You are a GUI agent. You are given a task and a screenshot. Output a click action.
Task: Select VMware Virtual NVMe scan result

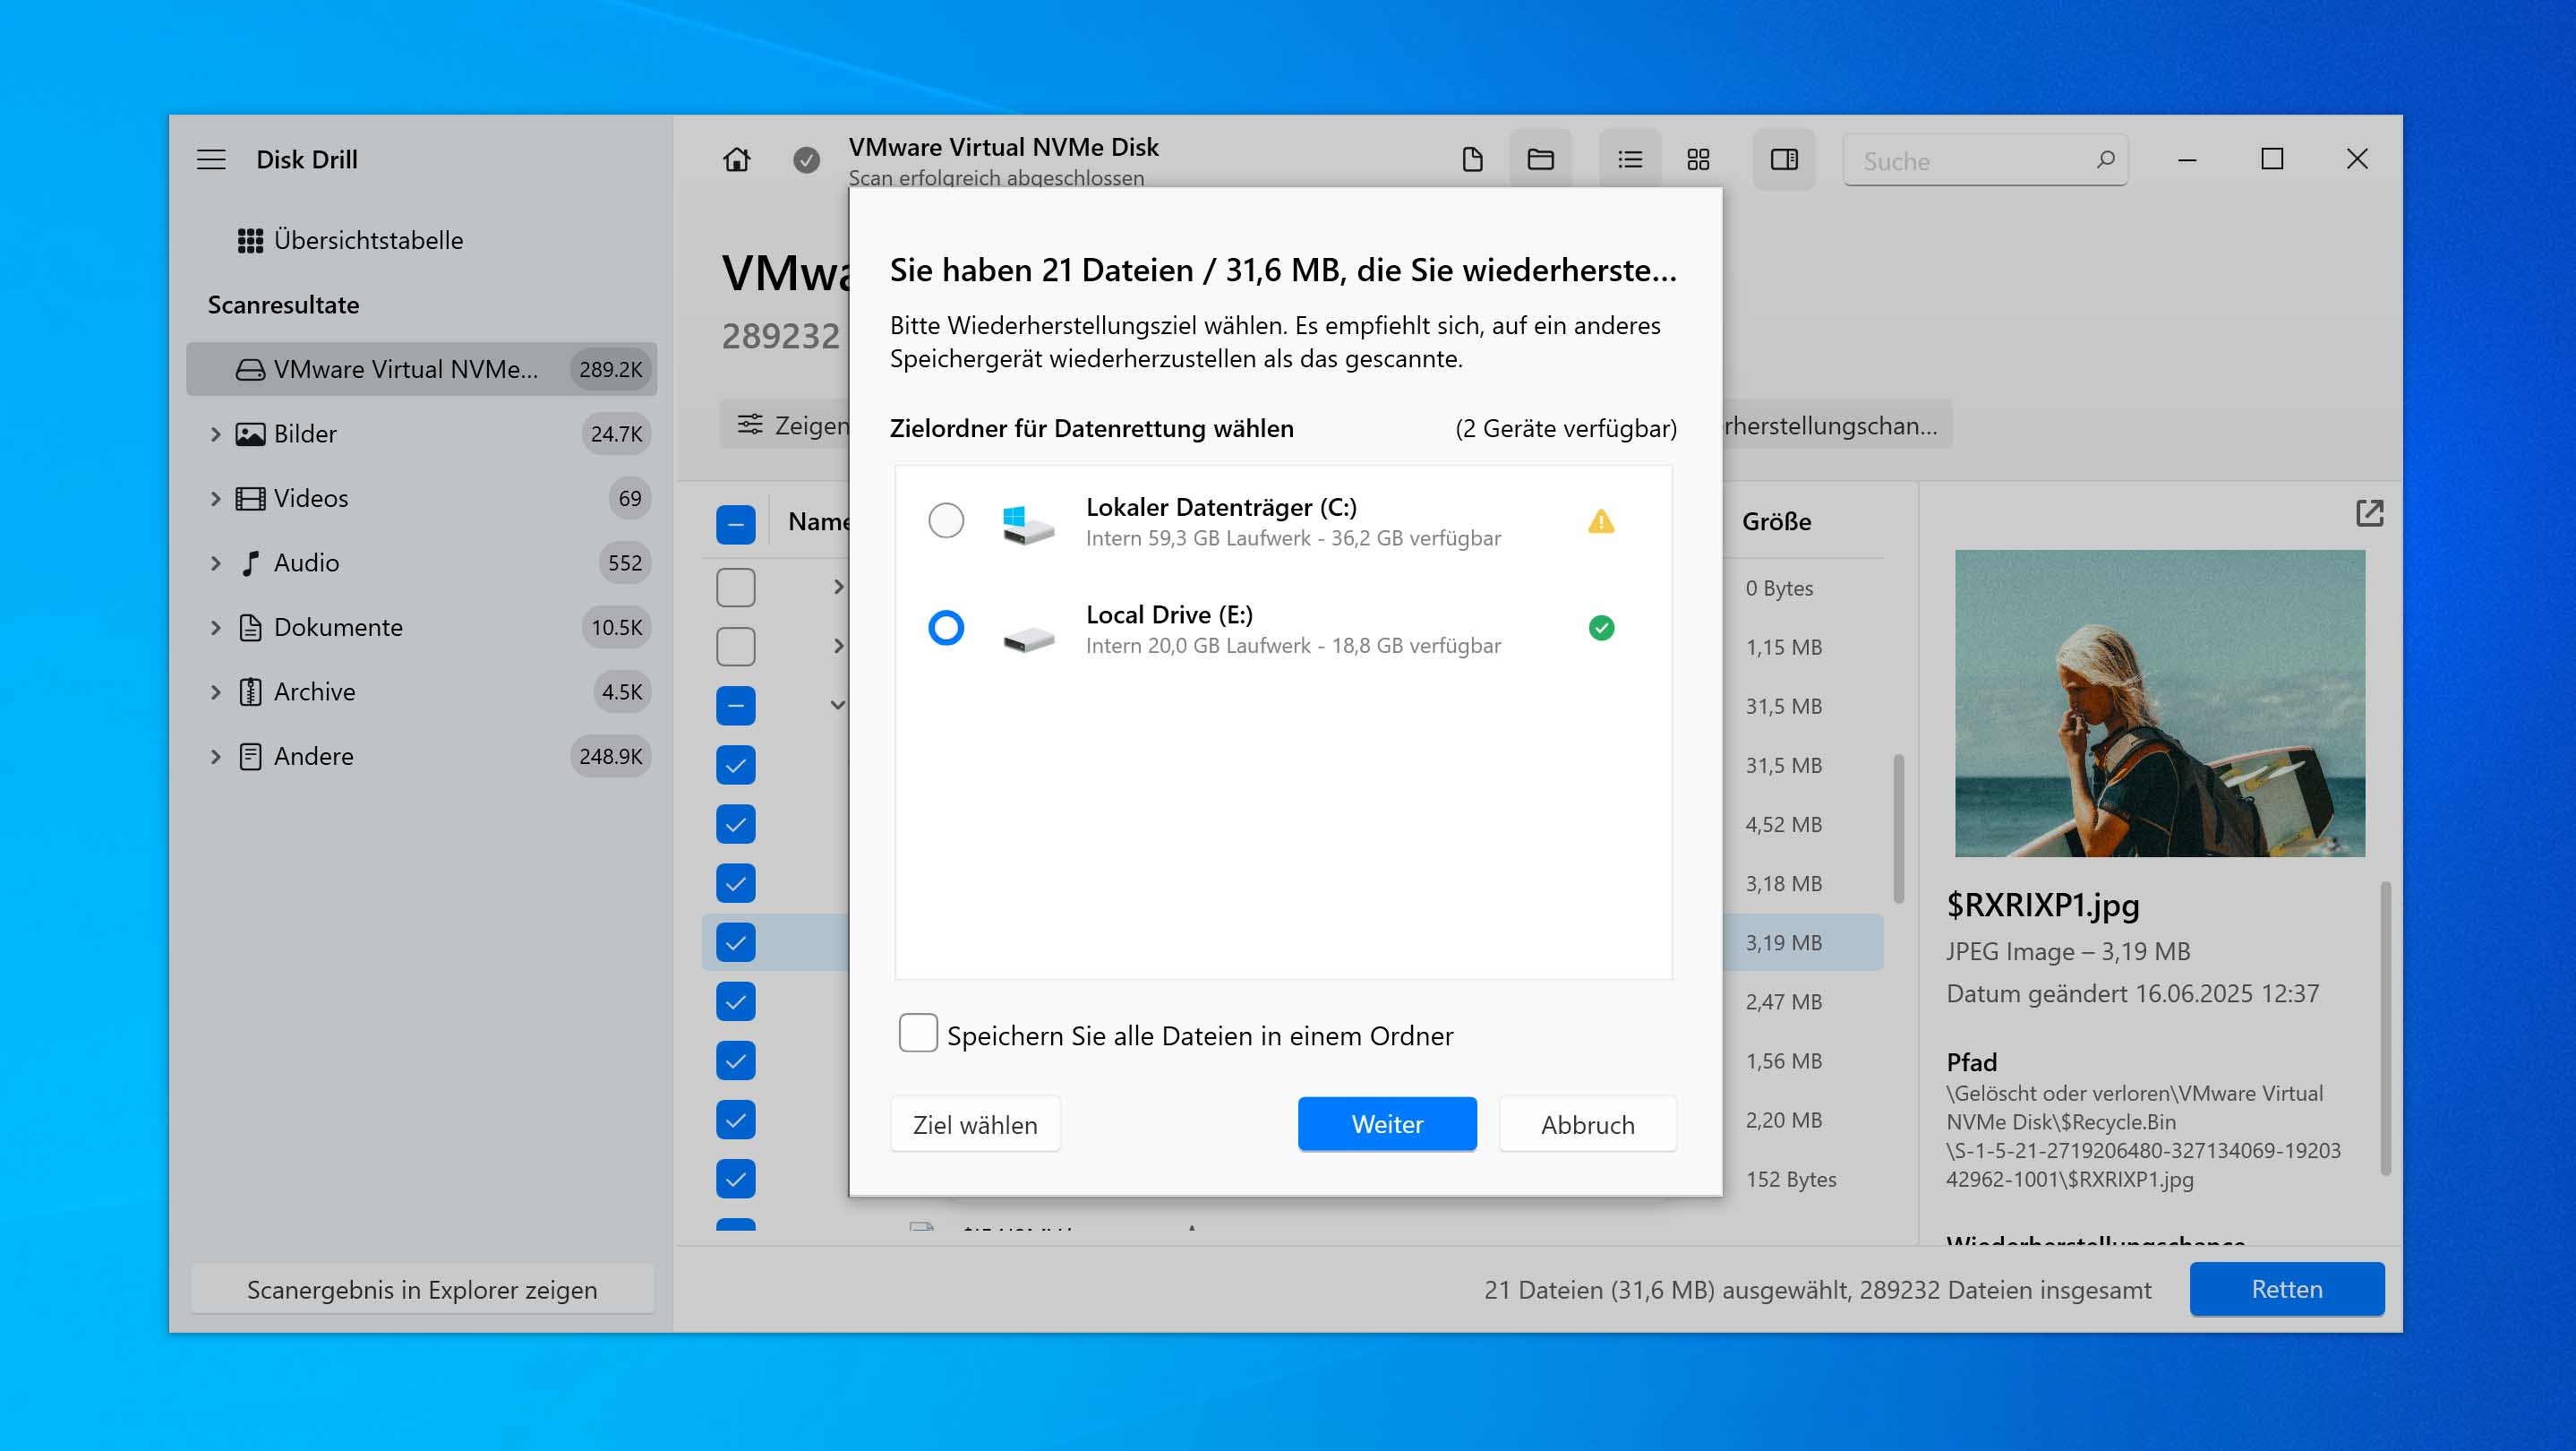tap(421, 369)
